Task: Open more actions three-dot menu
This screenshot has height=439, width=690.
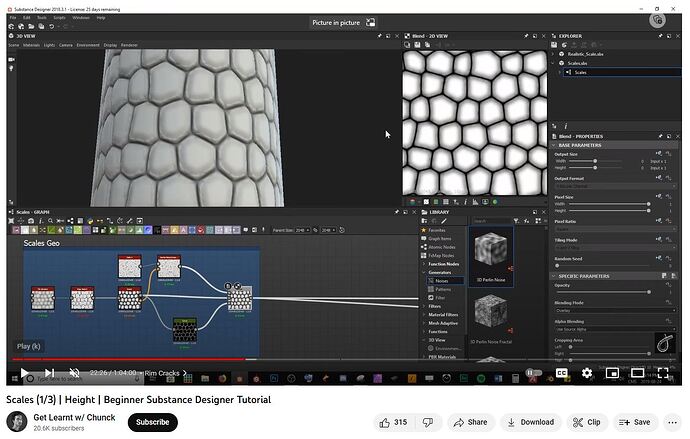Action: pyautogui.click(x=672, y=422)
